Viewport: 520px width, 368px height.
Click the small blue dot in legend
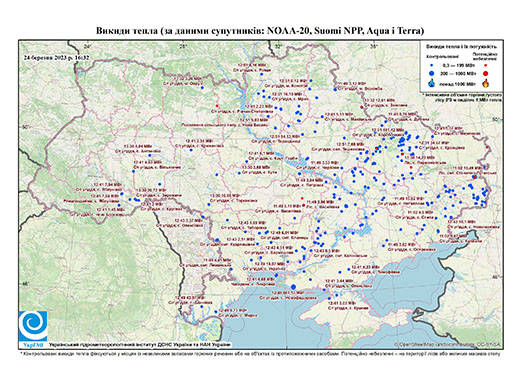point(432,65)
